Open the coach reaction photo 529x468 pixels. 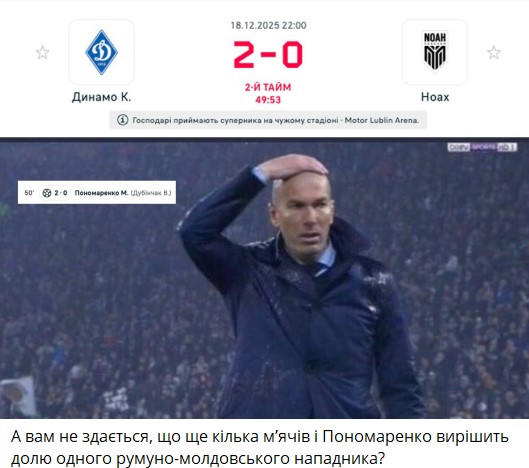click(x=264, y=278)
